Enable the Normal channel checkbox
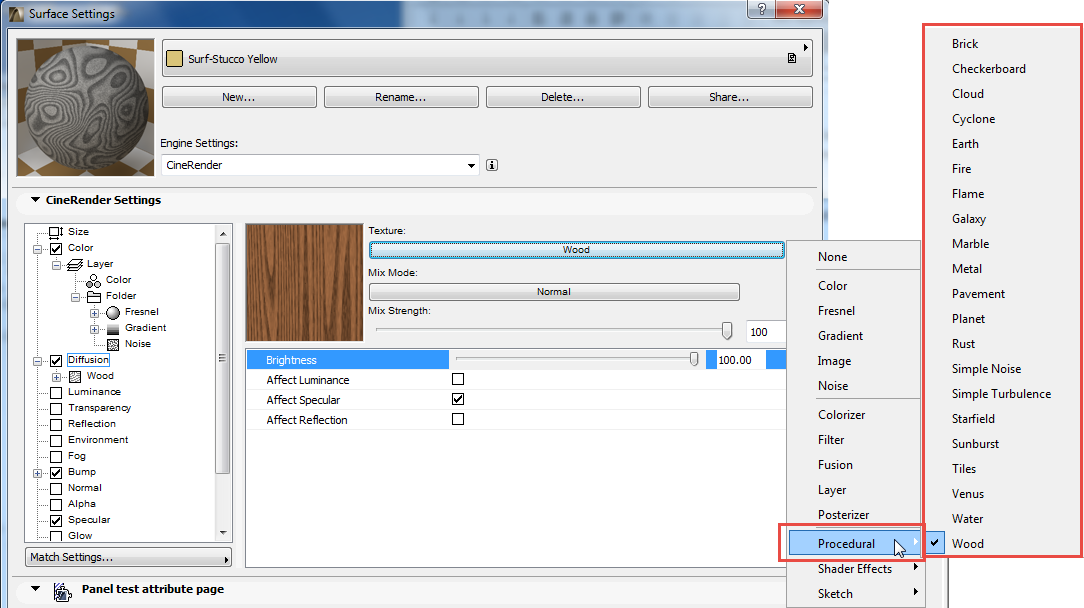Screen dimensions: 1084x608 click(x=56, y=488)
